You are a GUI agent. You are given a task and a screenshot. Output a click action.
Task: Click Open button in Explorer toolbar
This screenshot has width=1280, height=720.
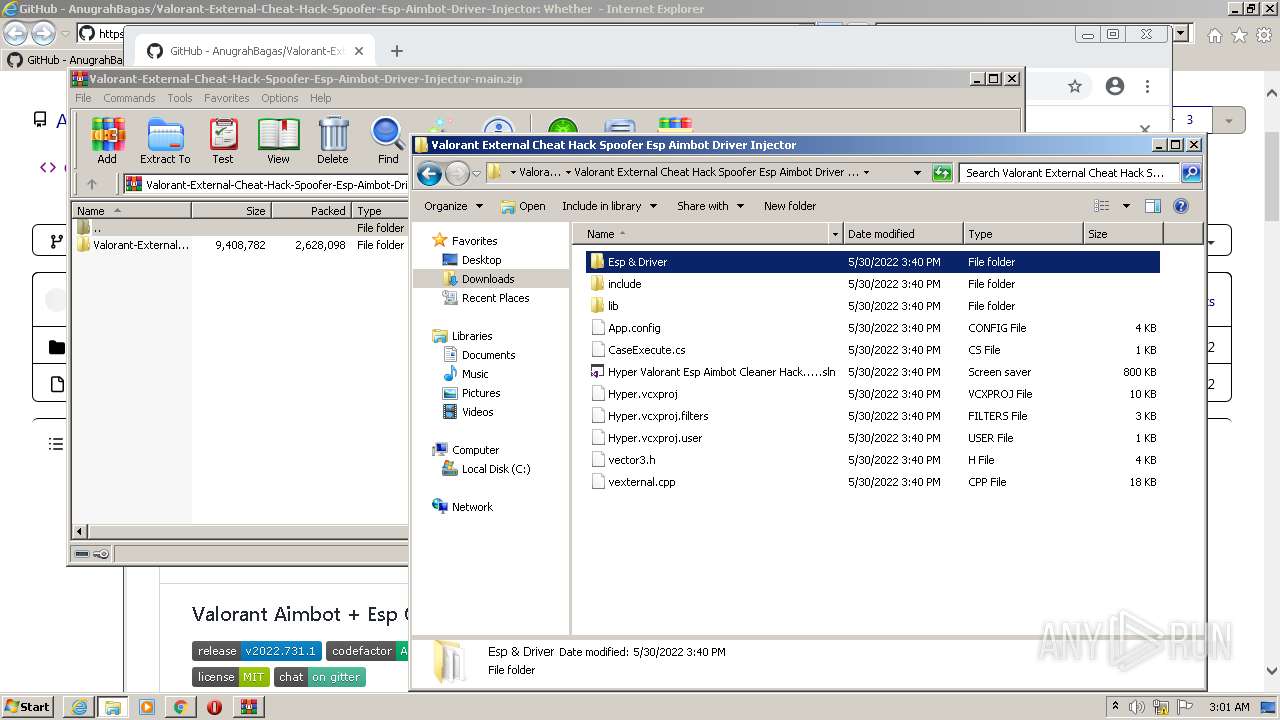523,206
